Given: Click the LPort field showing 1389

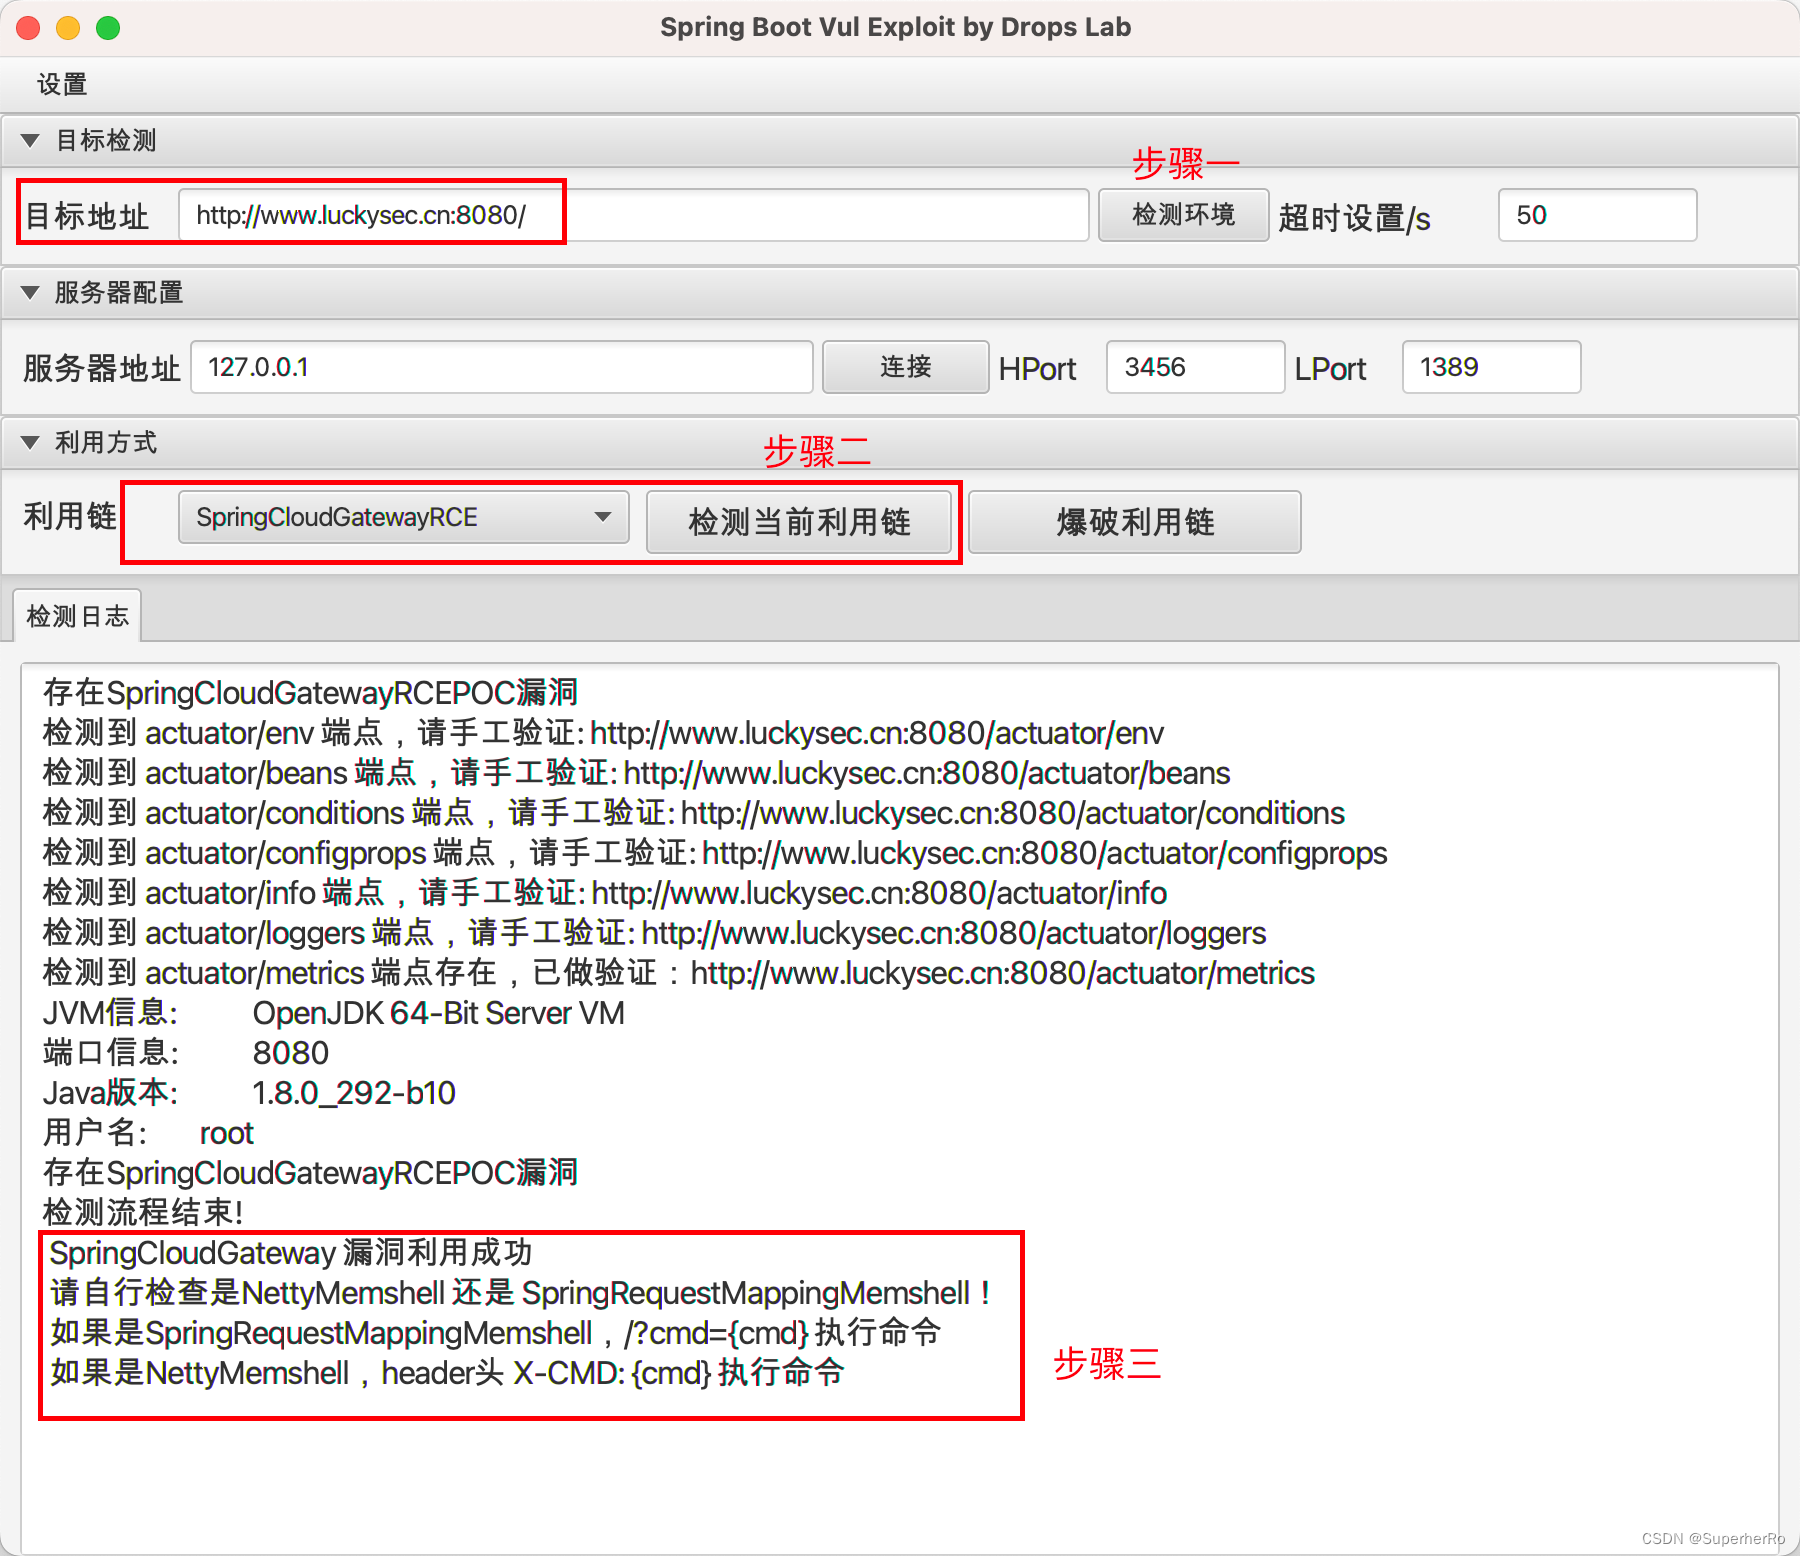Looking at the screenshot, I should coord(1491,367).
